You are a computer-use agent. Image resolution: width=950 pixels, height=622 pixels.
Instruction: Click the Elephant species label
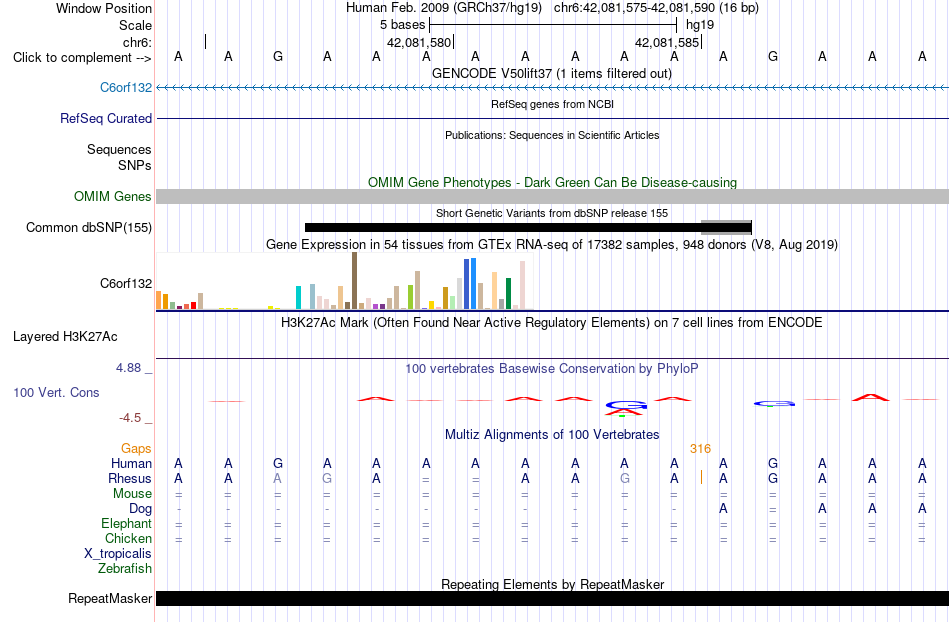coord(126,523)
